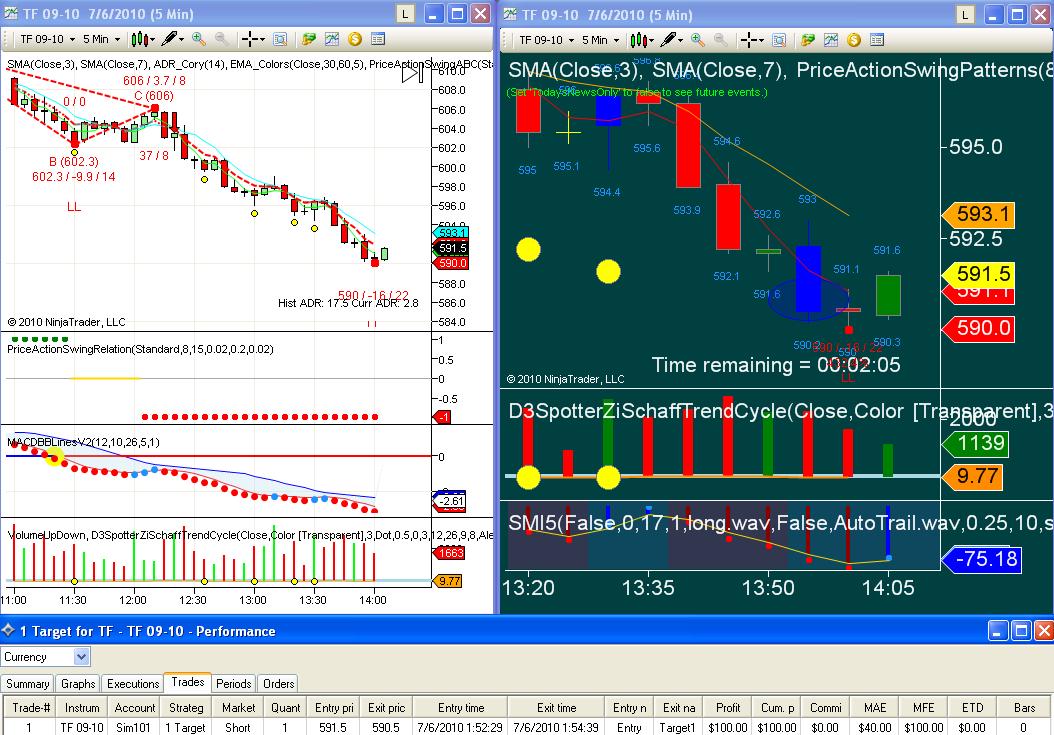
Task: Open chart properties icon in right chart toolbar
Action: (877, 40)
